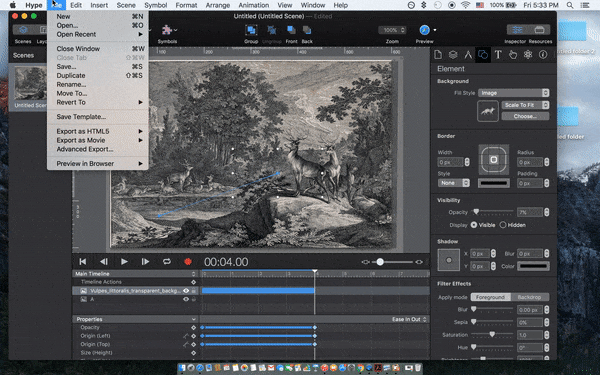Open the Resources toolbar button
Viewport: 600px width, 375px height.
(x=540, y=30)
